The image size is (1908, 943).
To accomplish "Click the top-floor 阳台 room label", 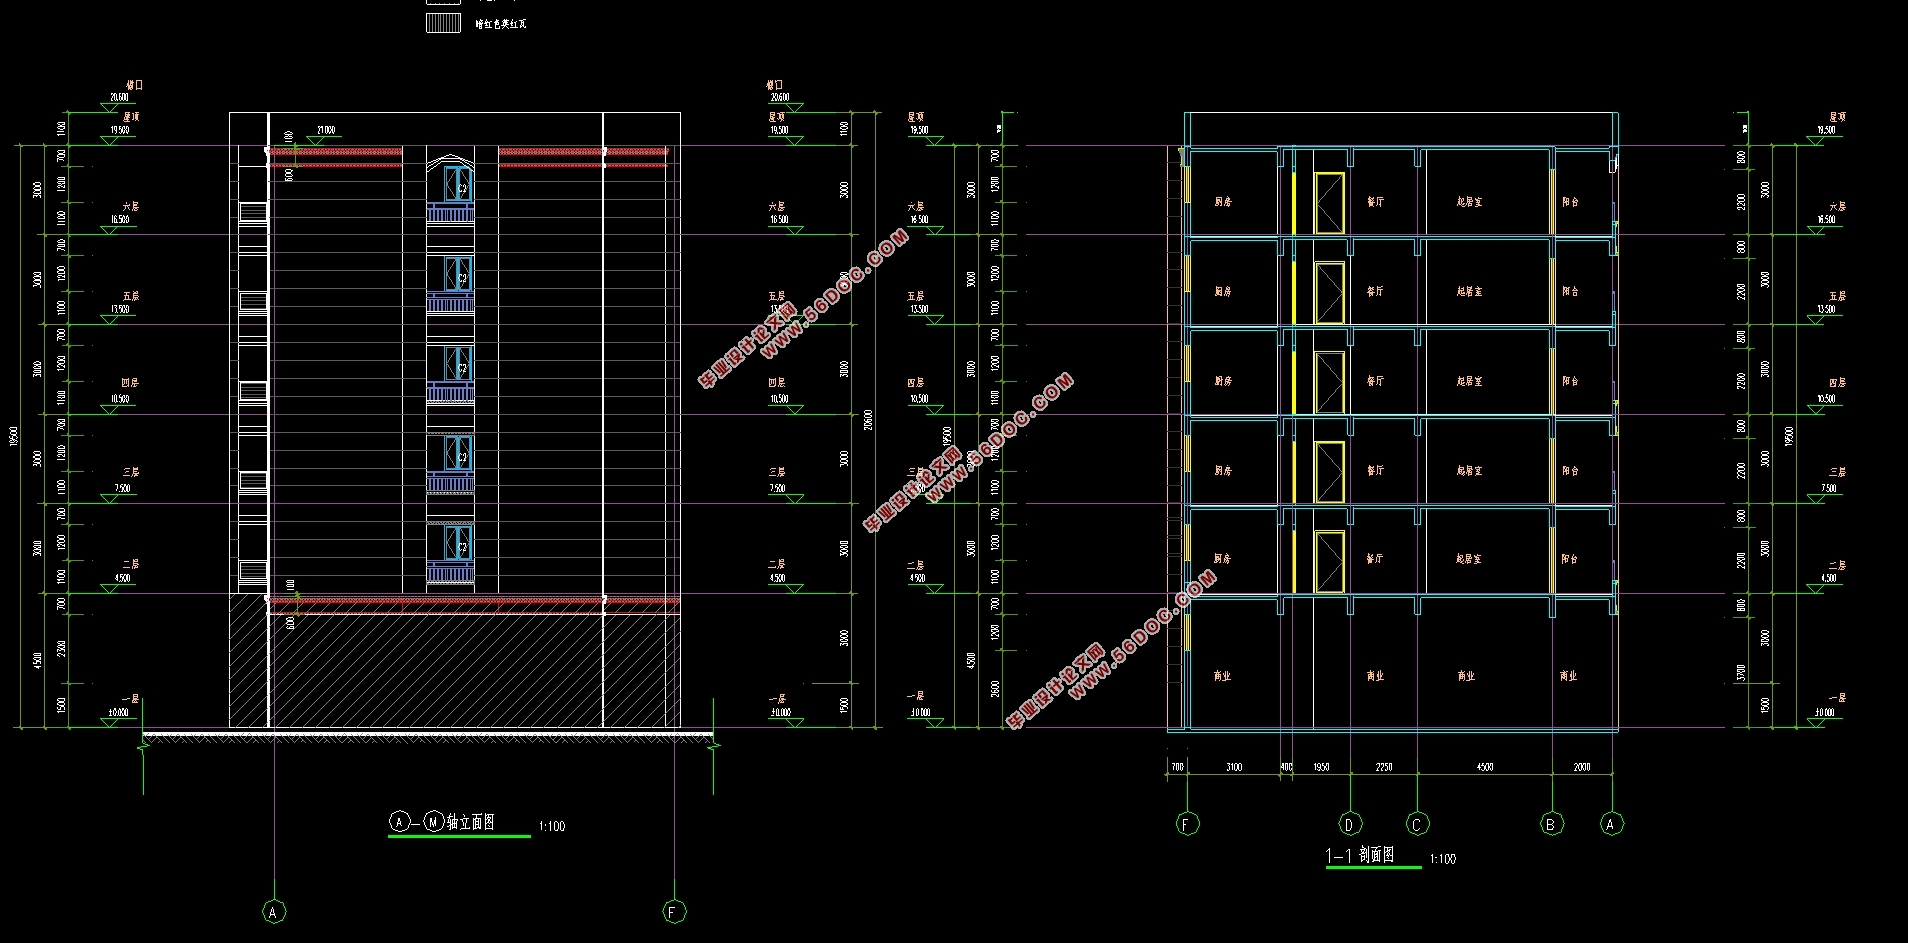I will [x=1569, y=202].
